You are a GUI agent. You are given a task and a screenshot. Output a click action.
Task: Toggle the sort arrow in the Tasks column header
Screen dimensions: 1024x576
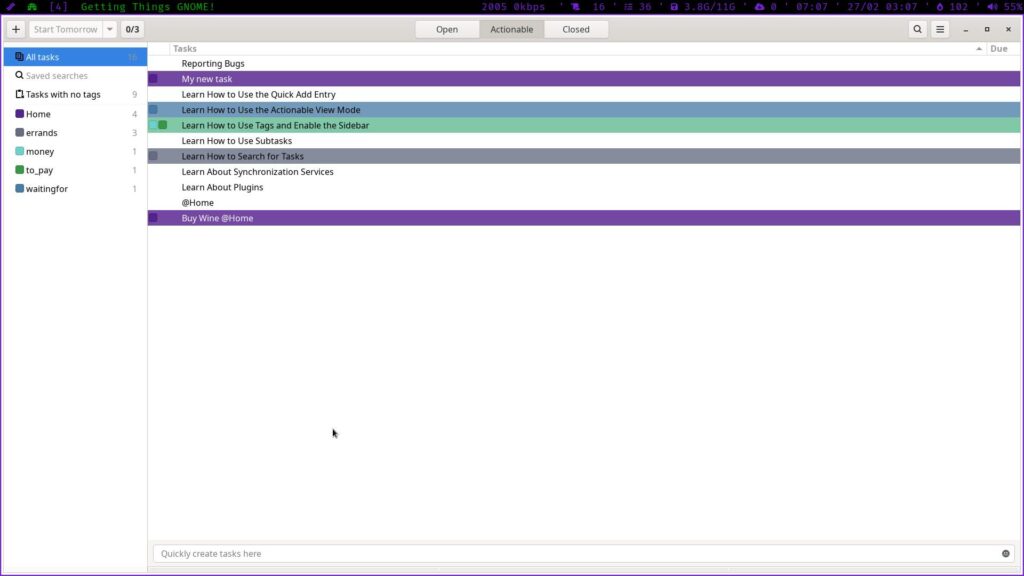[x=979, y=49]
